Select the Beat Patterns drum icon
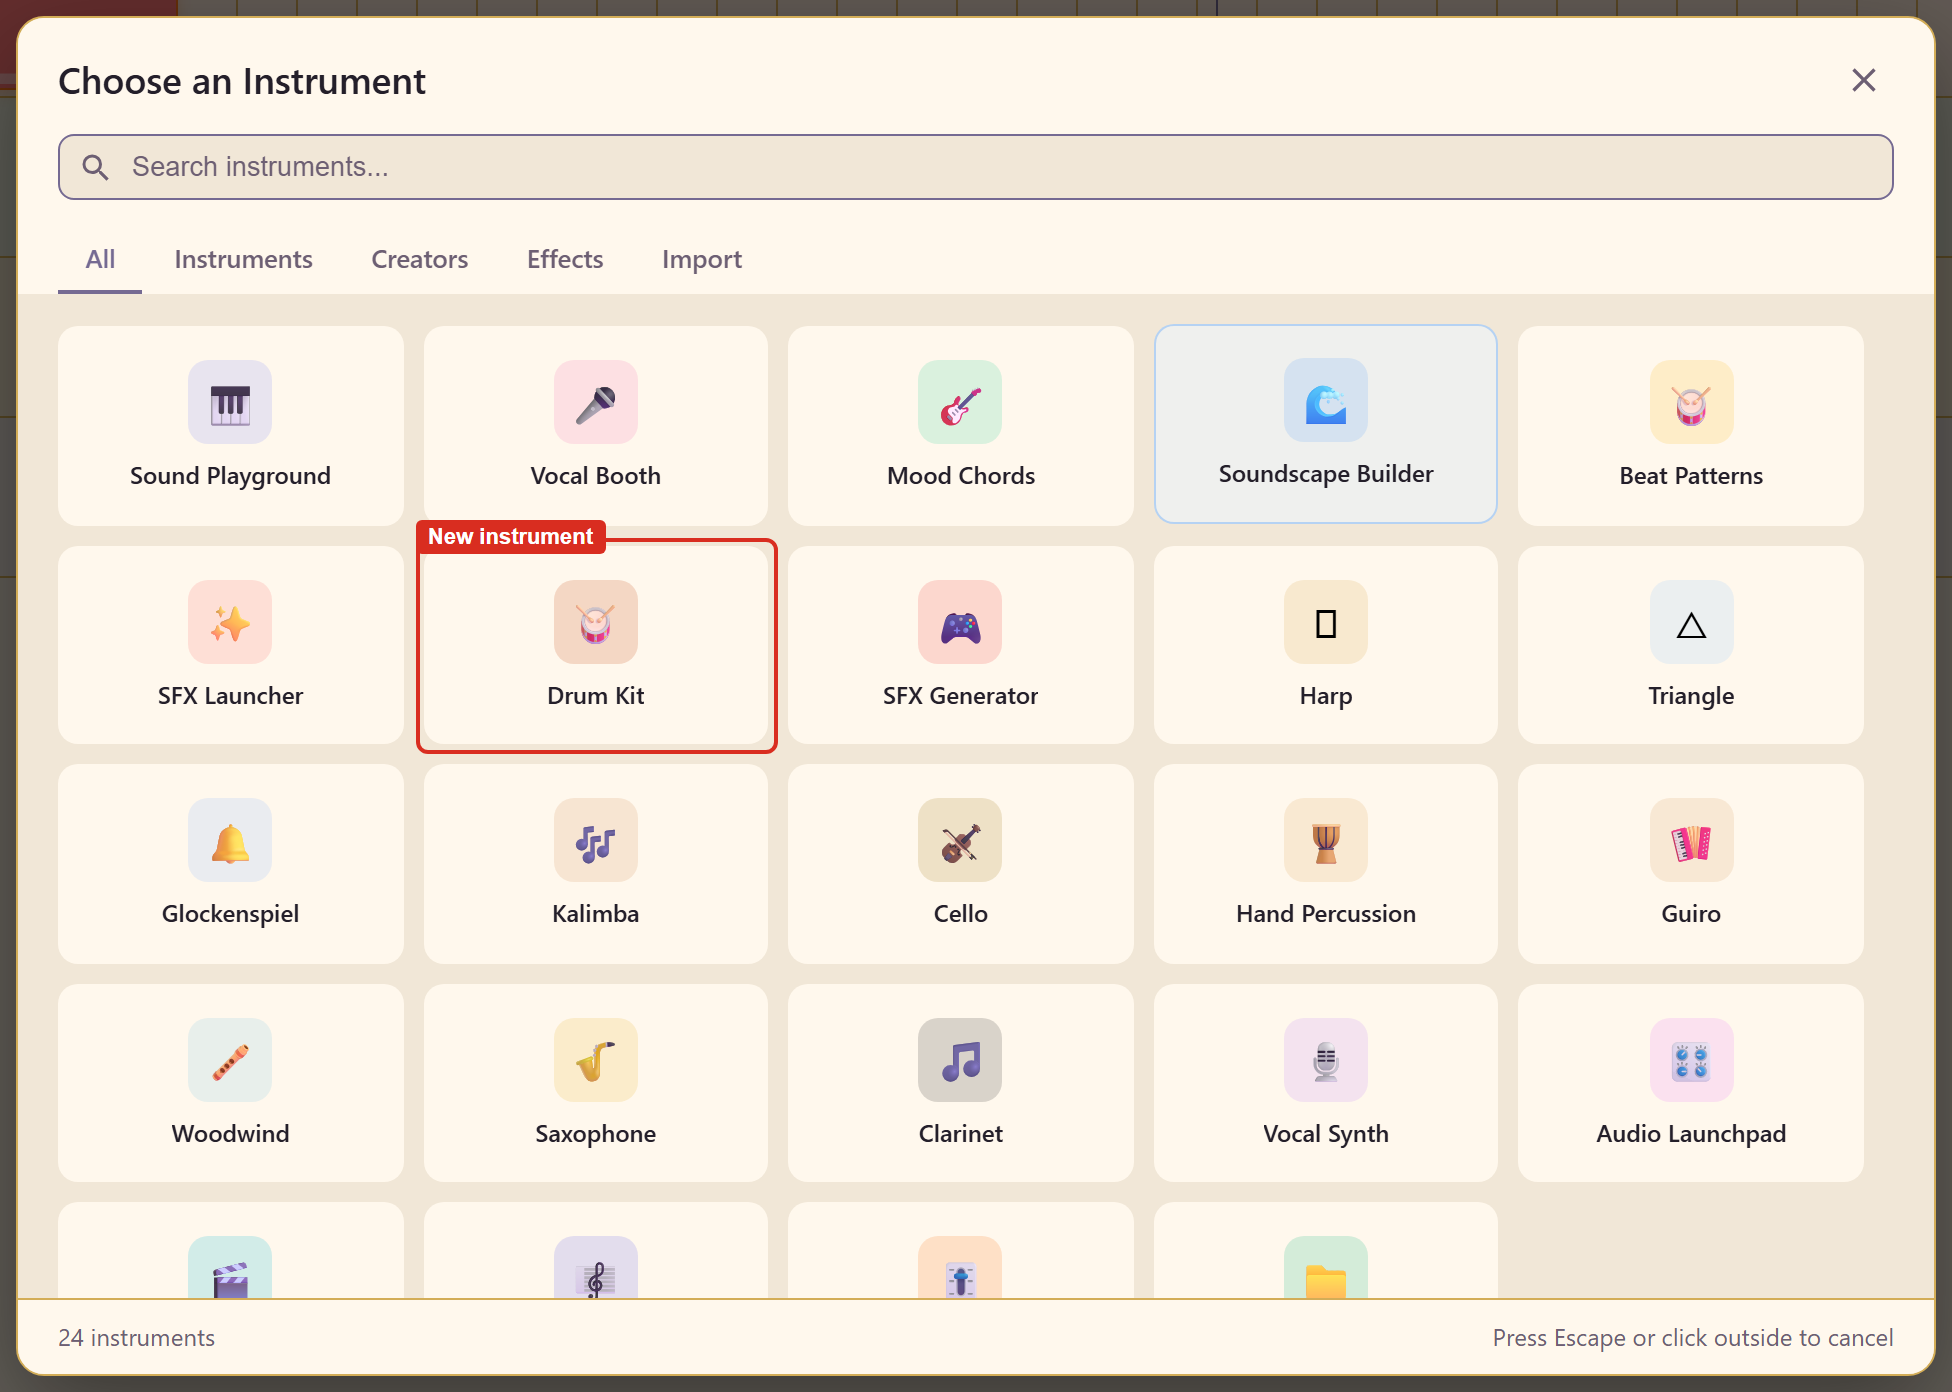1952x1392 pixels. click(1692, 402)
